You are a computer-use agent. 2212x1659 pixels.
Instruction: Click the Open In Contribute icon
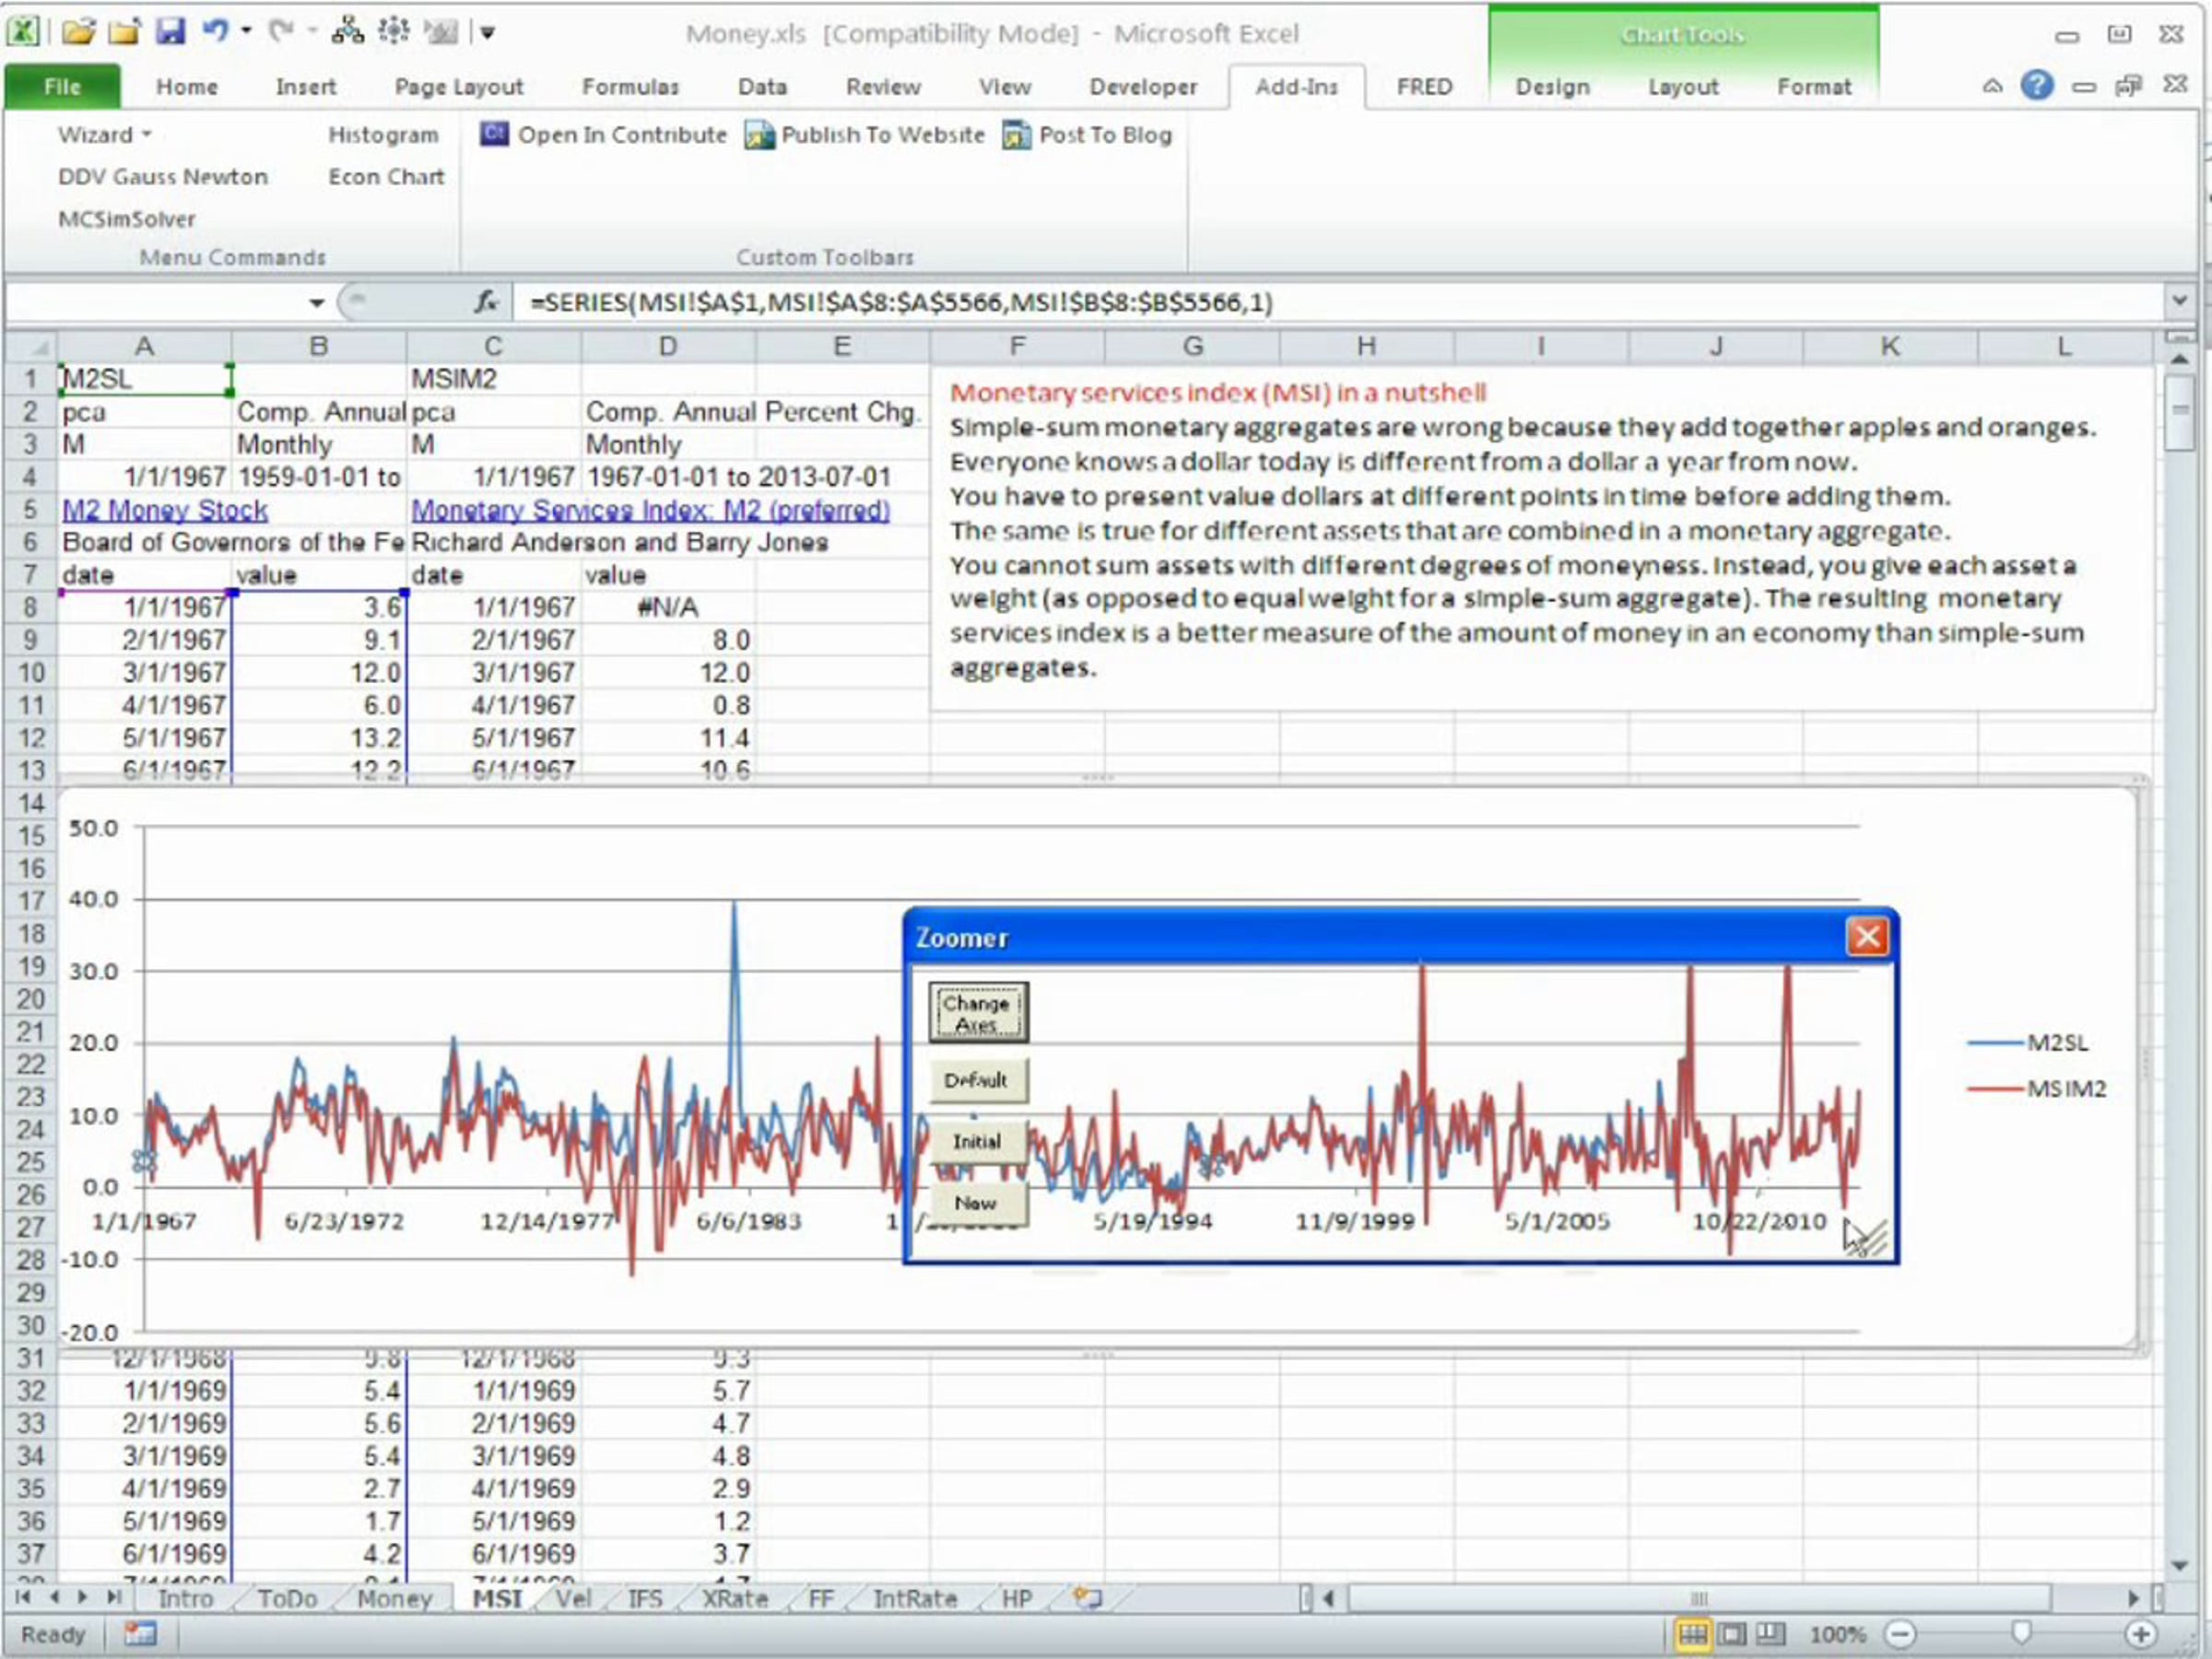pos(494,134)
